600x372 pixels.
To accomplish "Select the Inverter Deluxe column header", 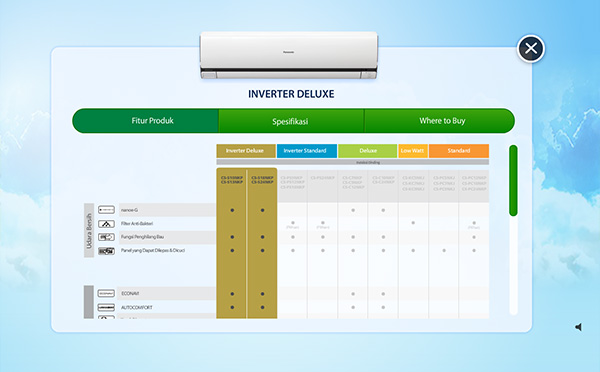I will tap(246, 151).
